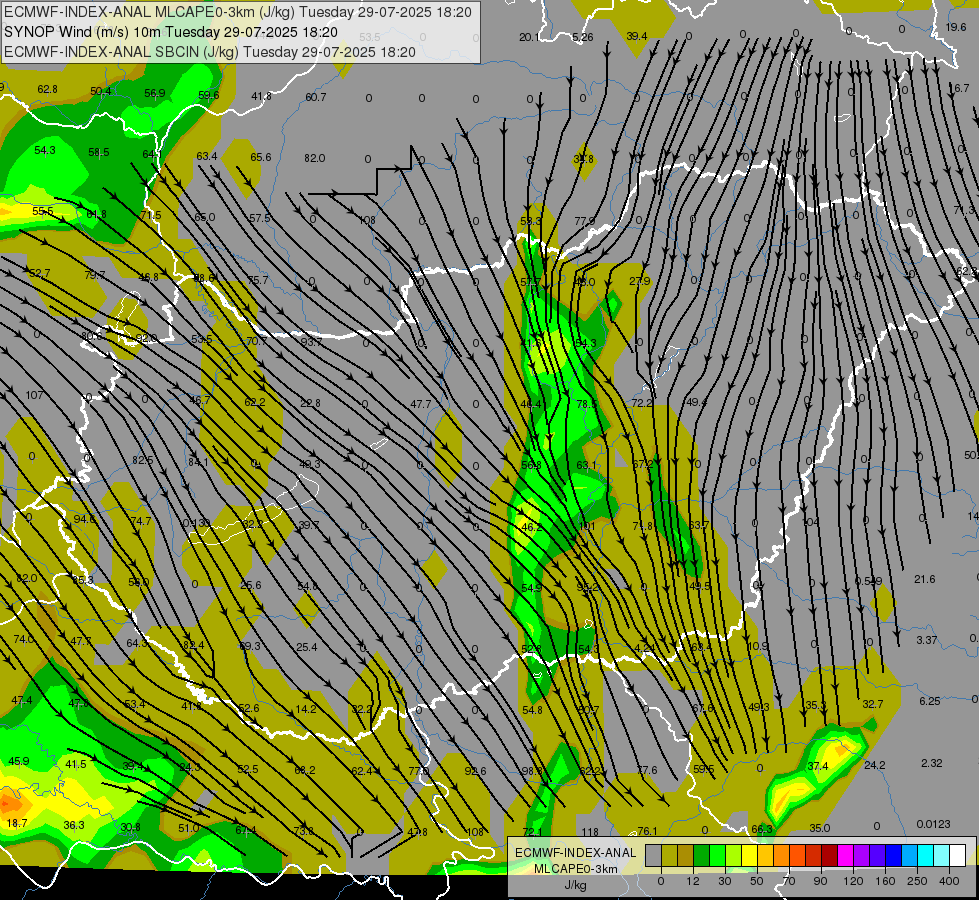Viewport: 979px width, 900px height.
Task: Click the legend scale value 50
Action: click(x=757, y=881)
